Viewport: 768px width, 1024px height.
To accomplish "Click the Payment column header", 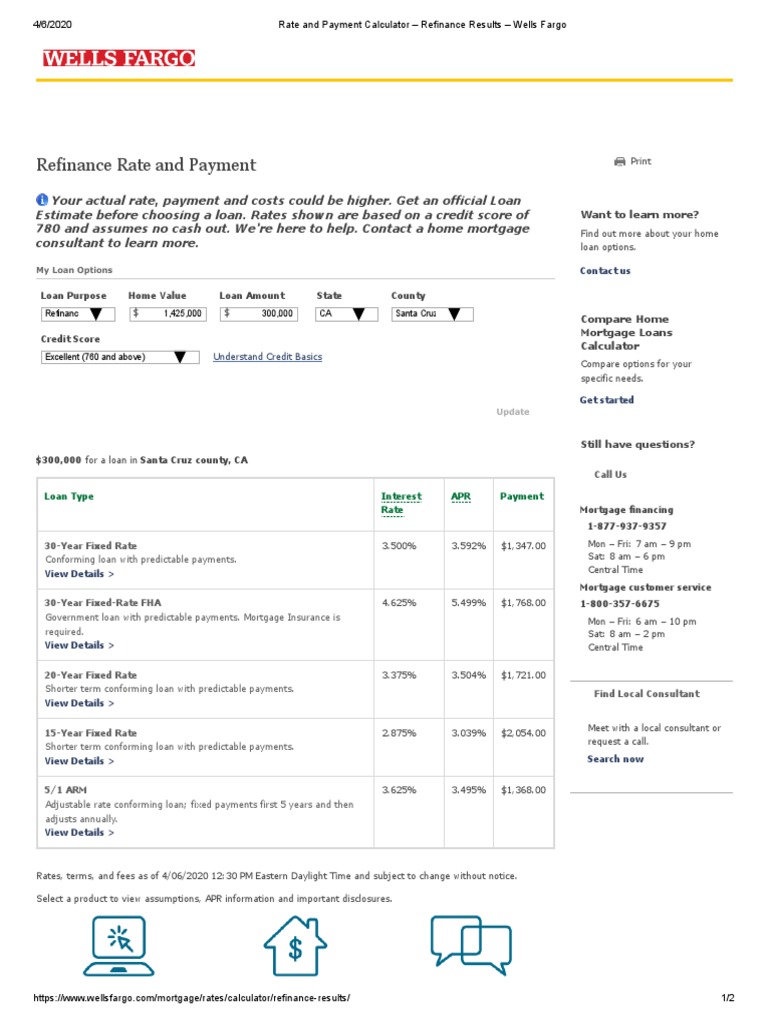I will [522, 496].
